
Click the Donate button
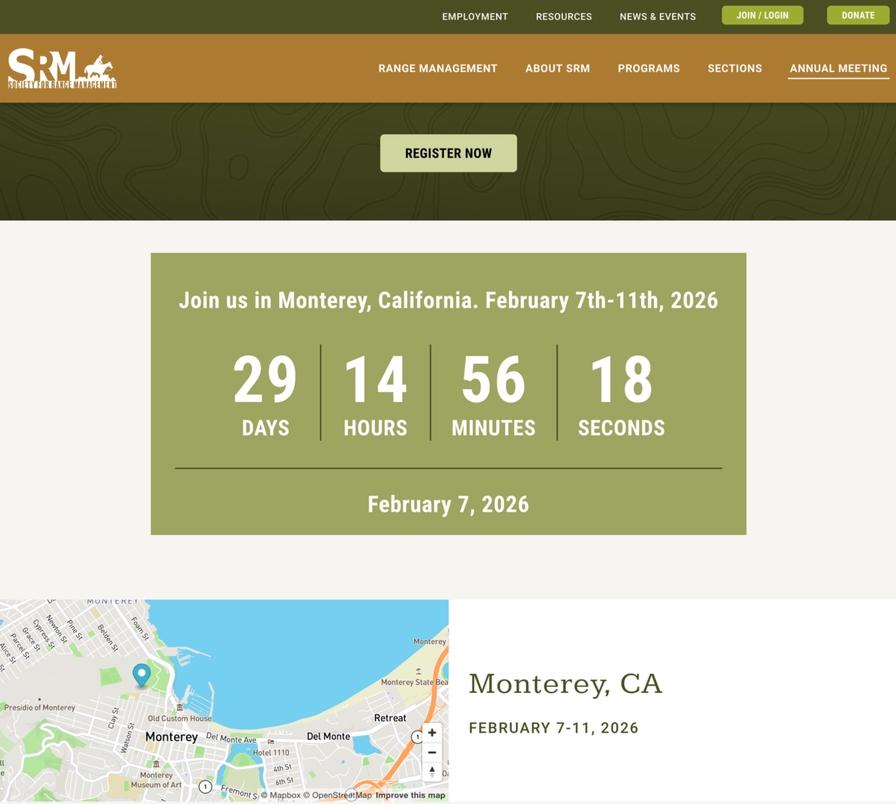pos(857,15)
